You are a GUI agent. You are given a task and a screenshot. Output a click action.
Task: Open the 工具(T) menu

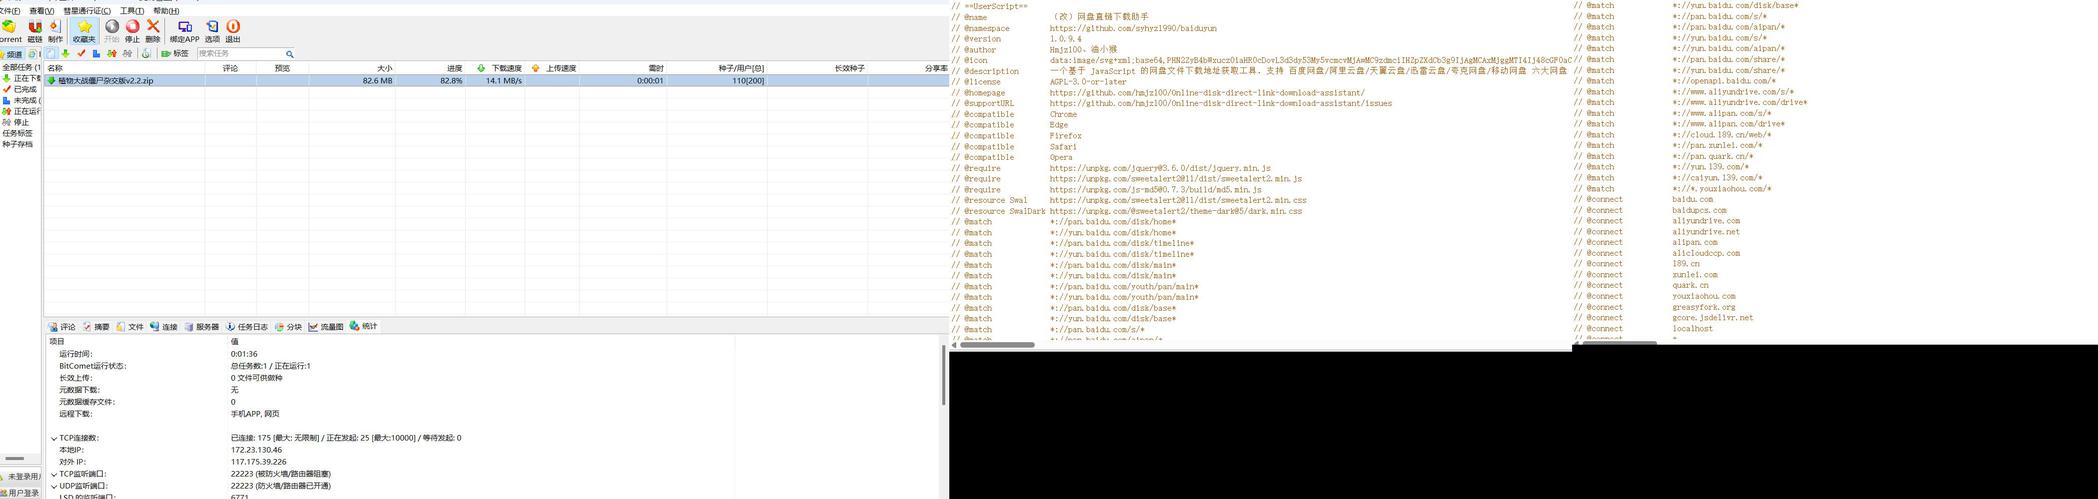pos(132,11)
